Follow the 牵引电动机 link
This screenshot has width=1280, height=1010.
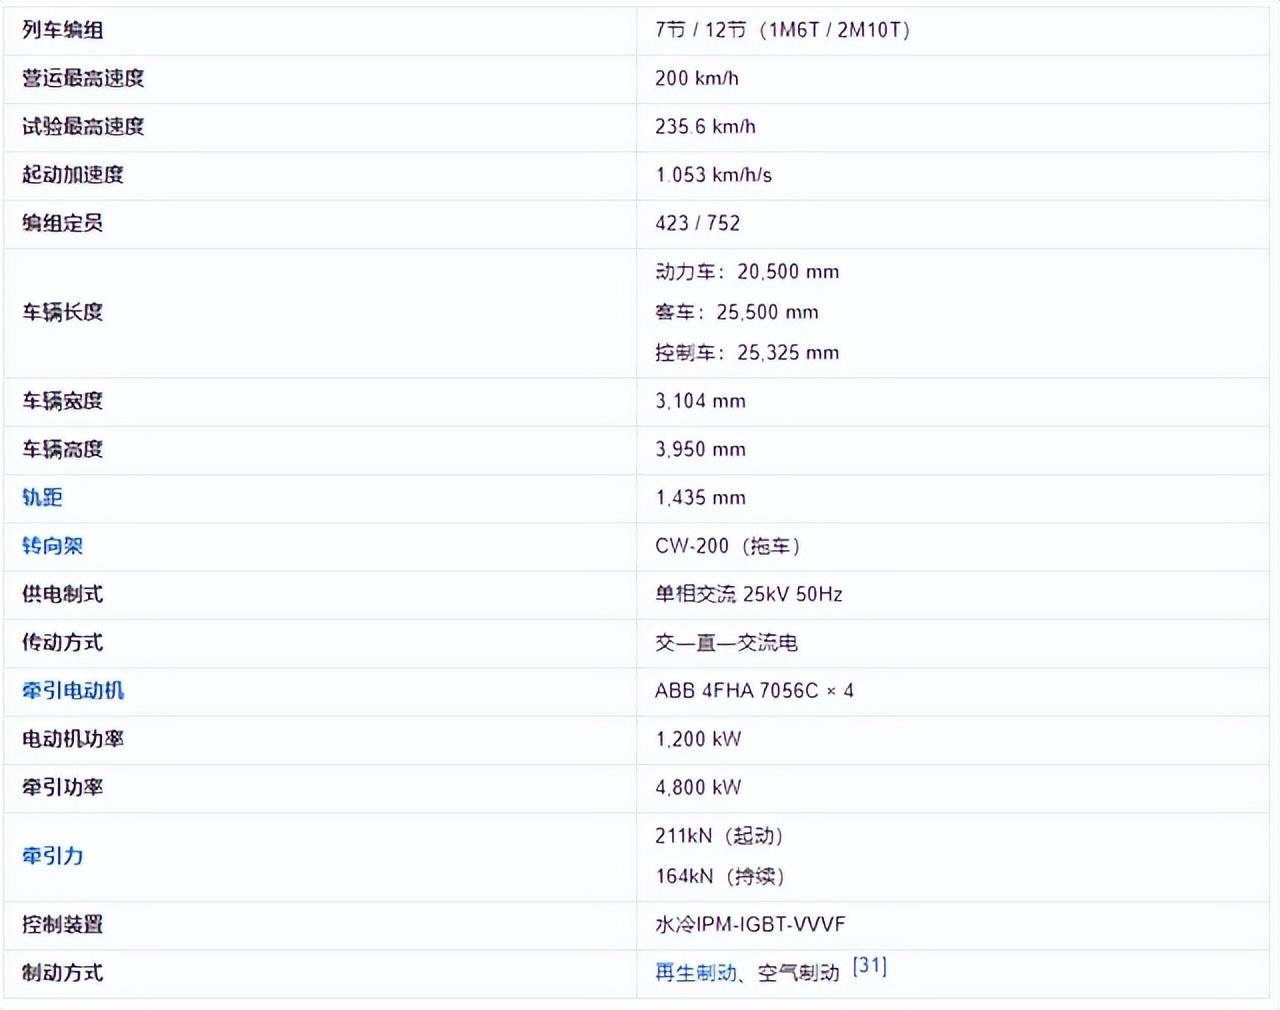[73, 691]
